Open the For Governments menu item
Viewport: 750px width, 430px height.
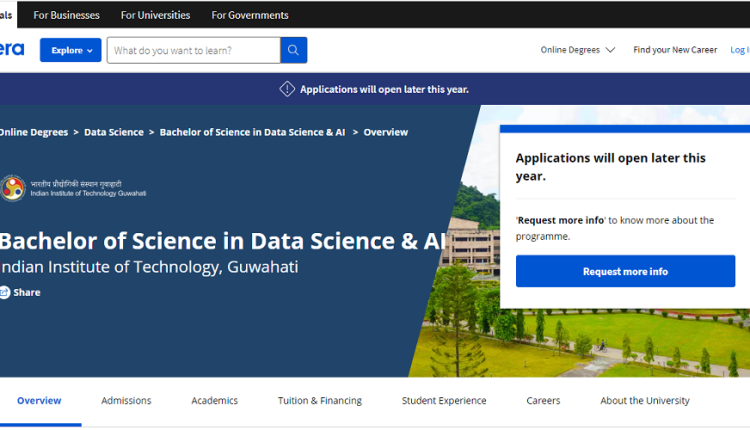[x=250, y=15]
